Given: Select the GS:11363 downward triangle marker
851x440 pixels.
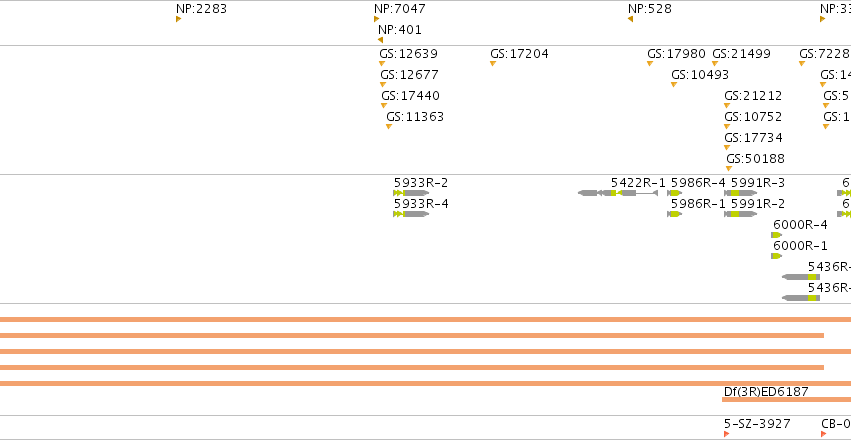Looking at the screenshot, I should (x=389, y=127).
